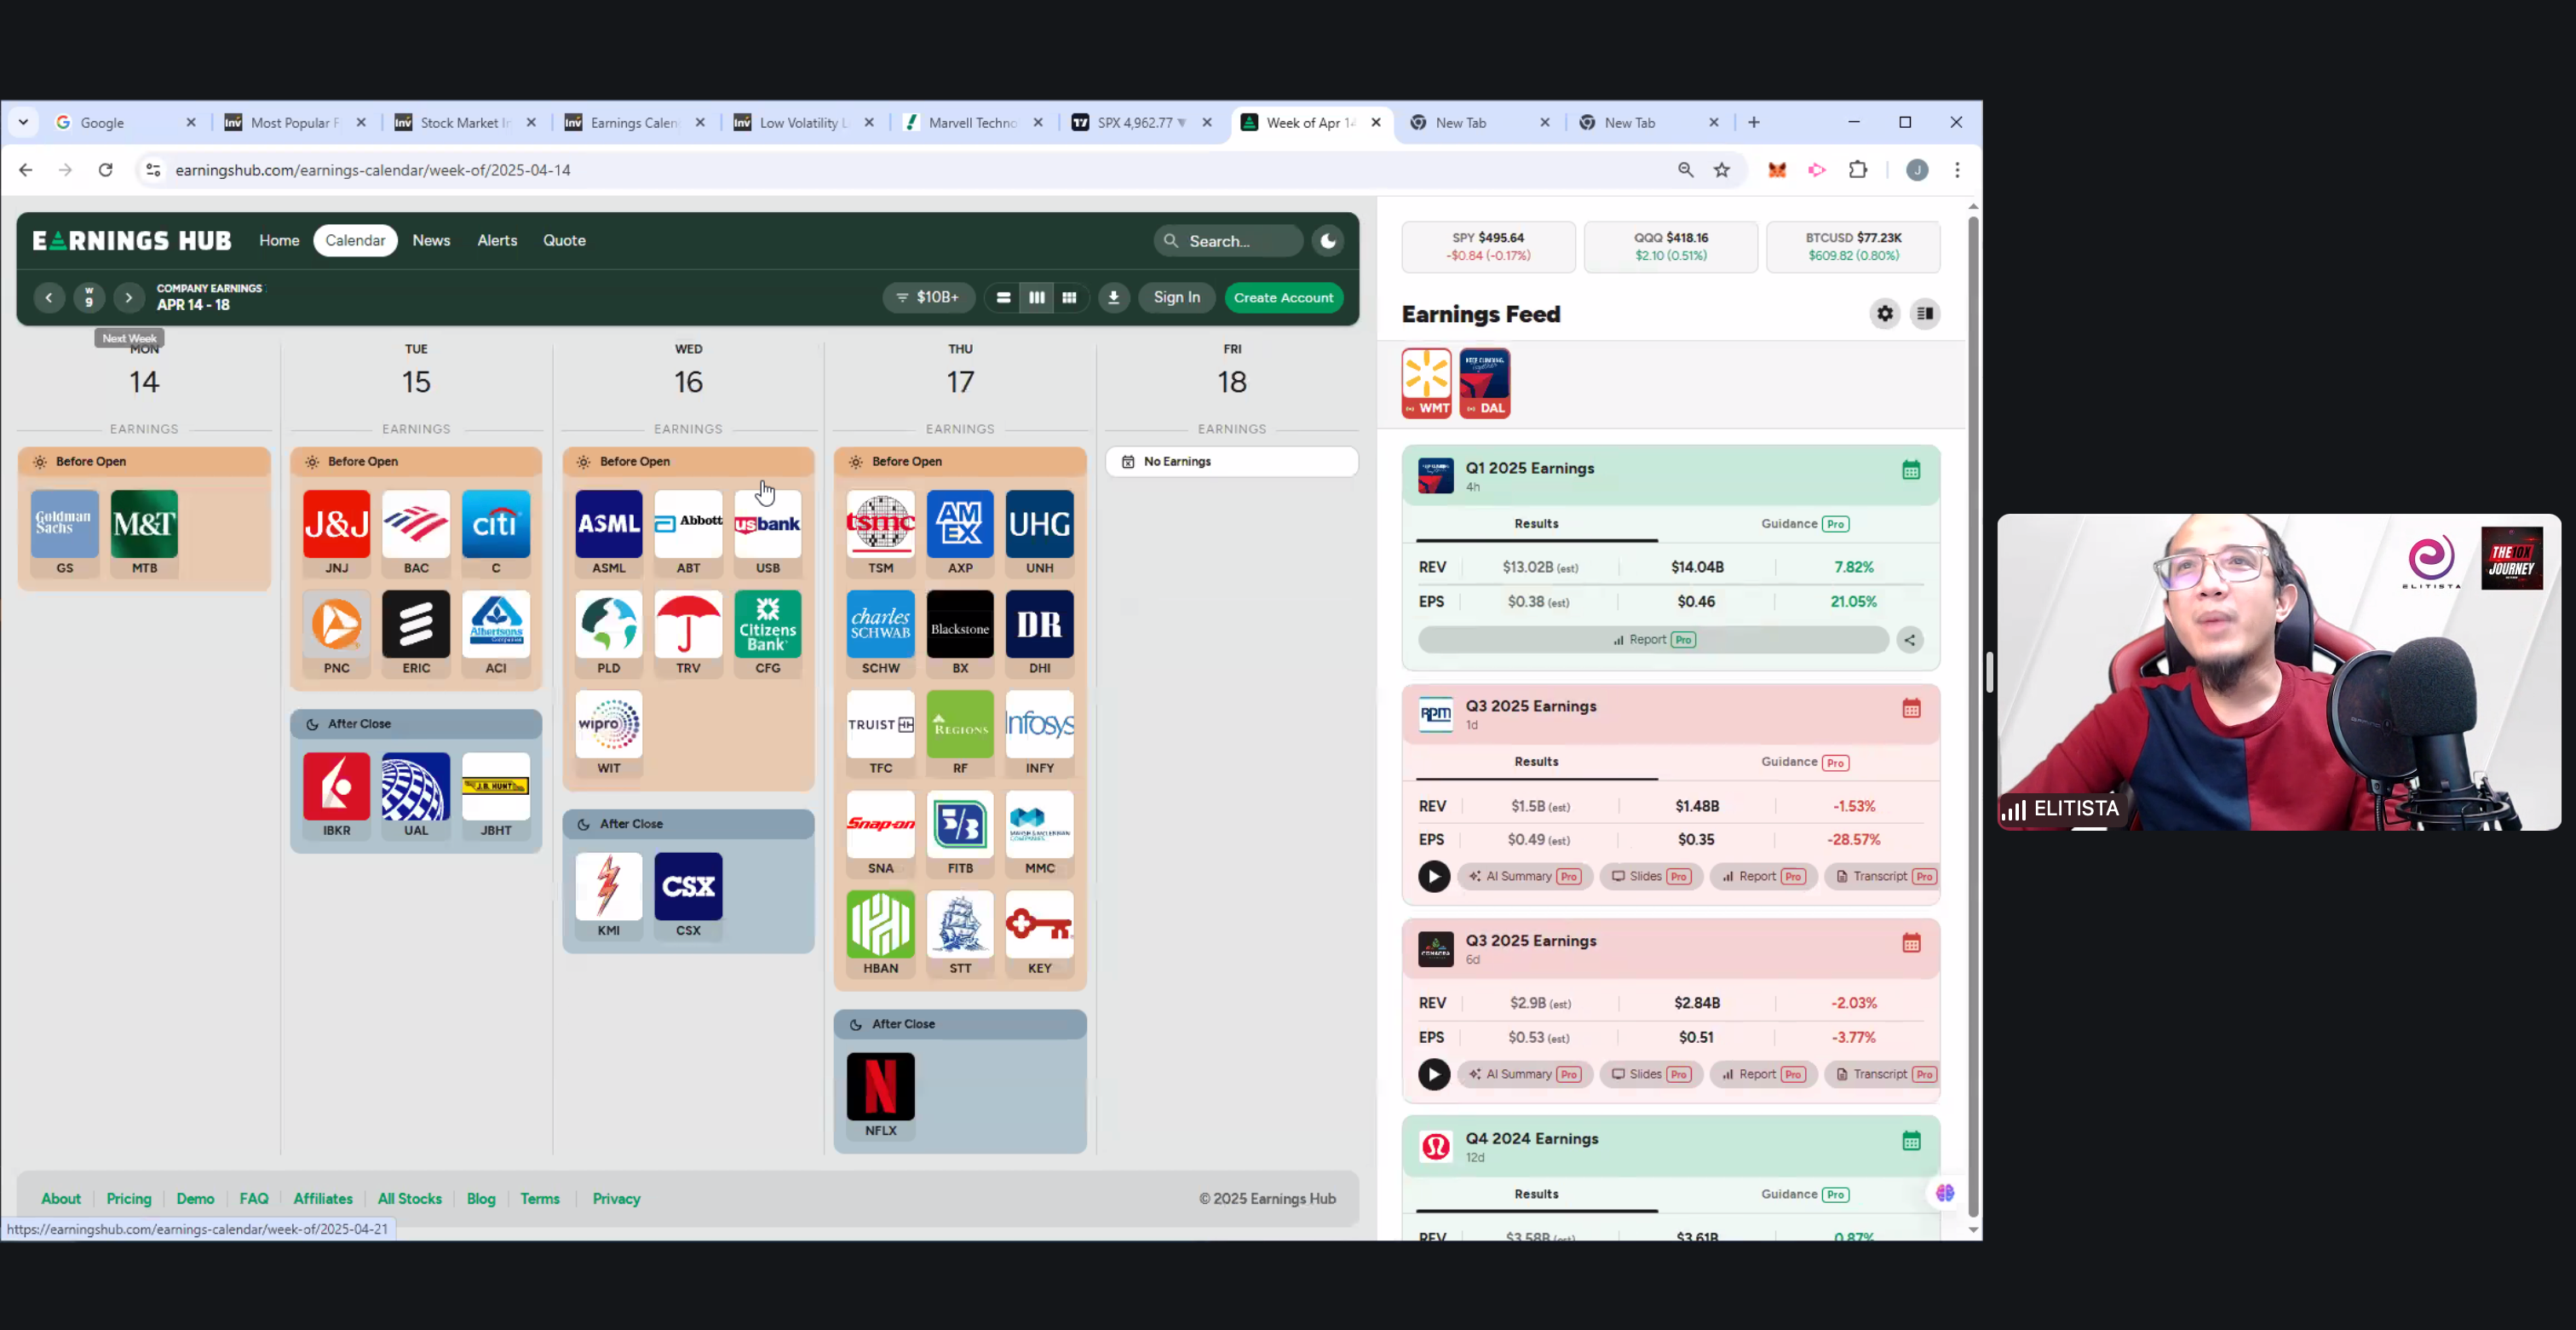The height and width of the screenshot is (1330, 2576).
Task: Open Netflix NFLX earnings tile
Action: [x=880, y=1087]
